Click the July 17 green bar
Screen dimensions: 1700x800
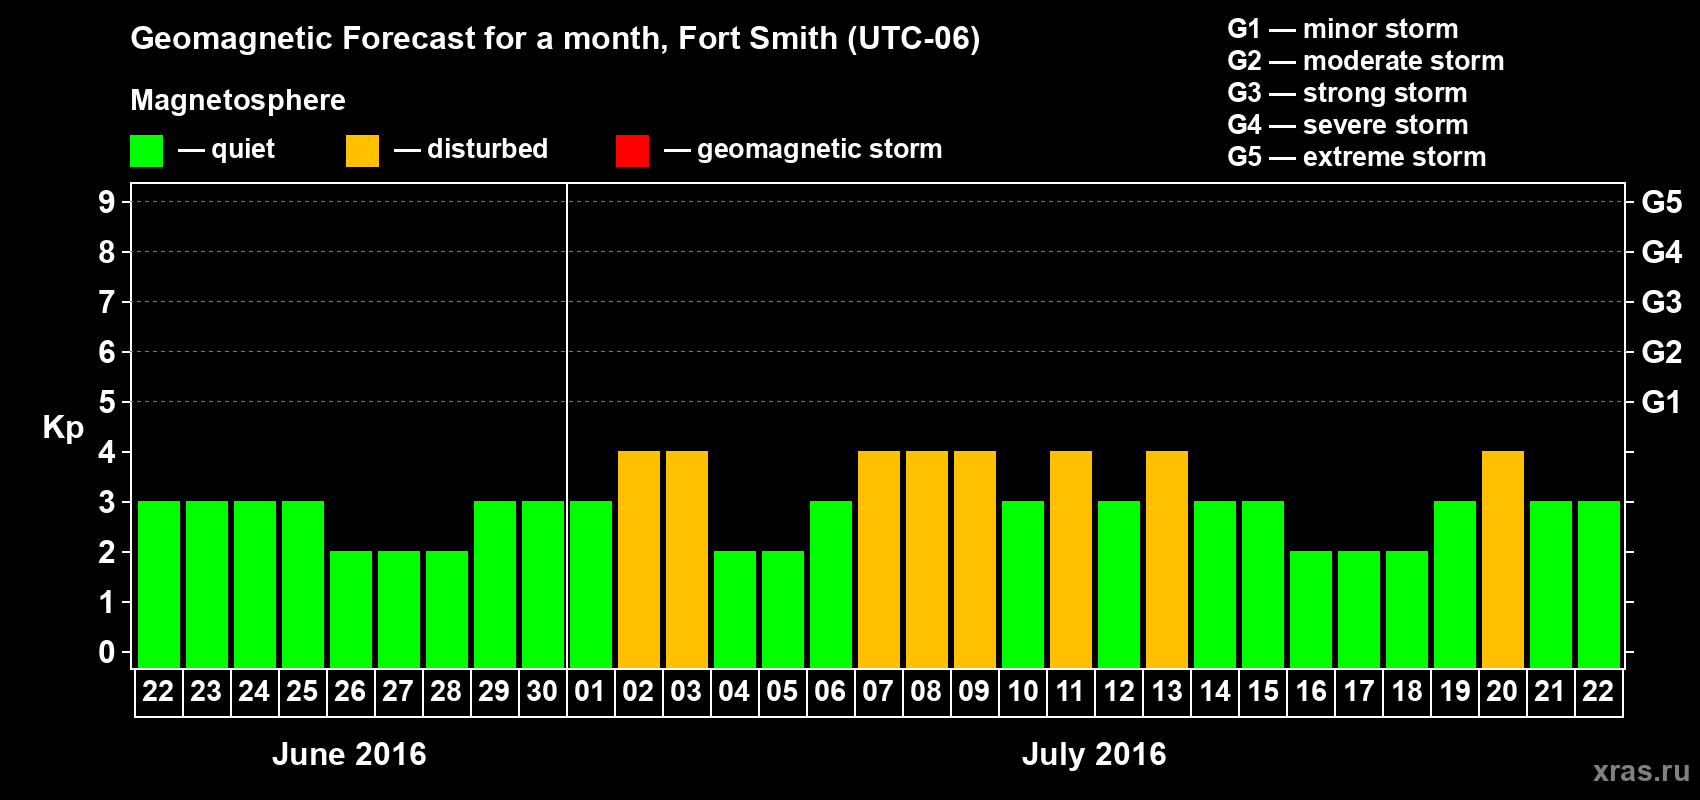[1359, 609]
